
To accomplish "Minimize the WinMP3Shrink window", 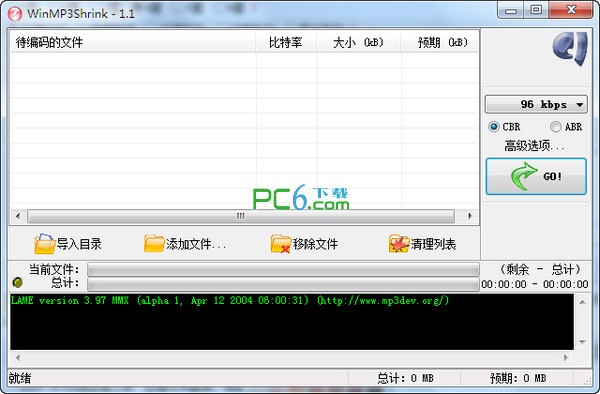I will [510, 10].
